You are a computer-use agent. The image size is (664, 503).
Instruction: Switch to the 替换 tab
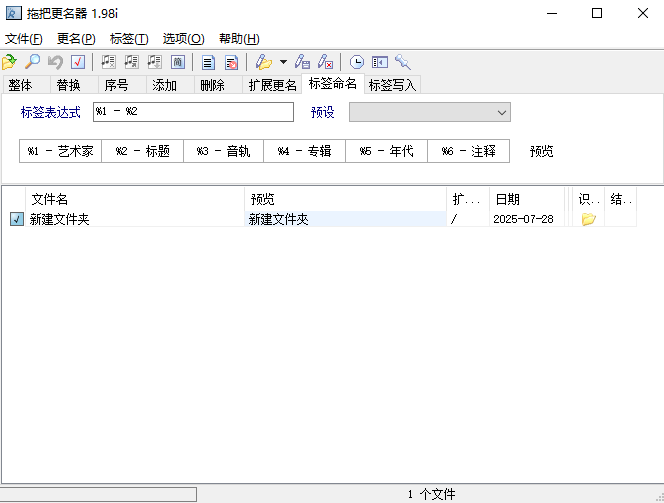pyautogui.click(x=74, y=85)
